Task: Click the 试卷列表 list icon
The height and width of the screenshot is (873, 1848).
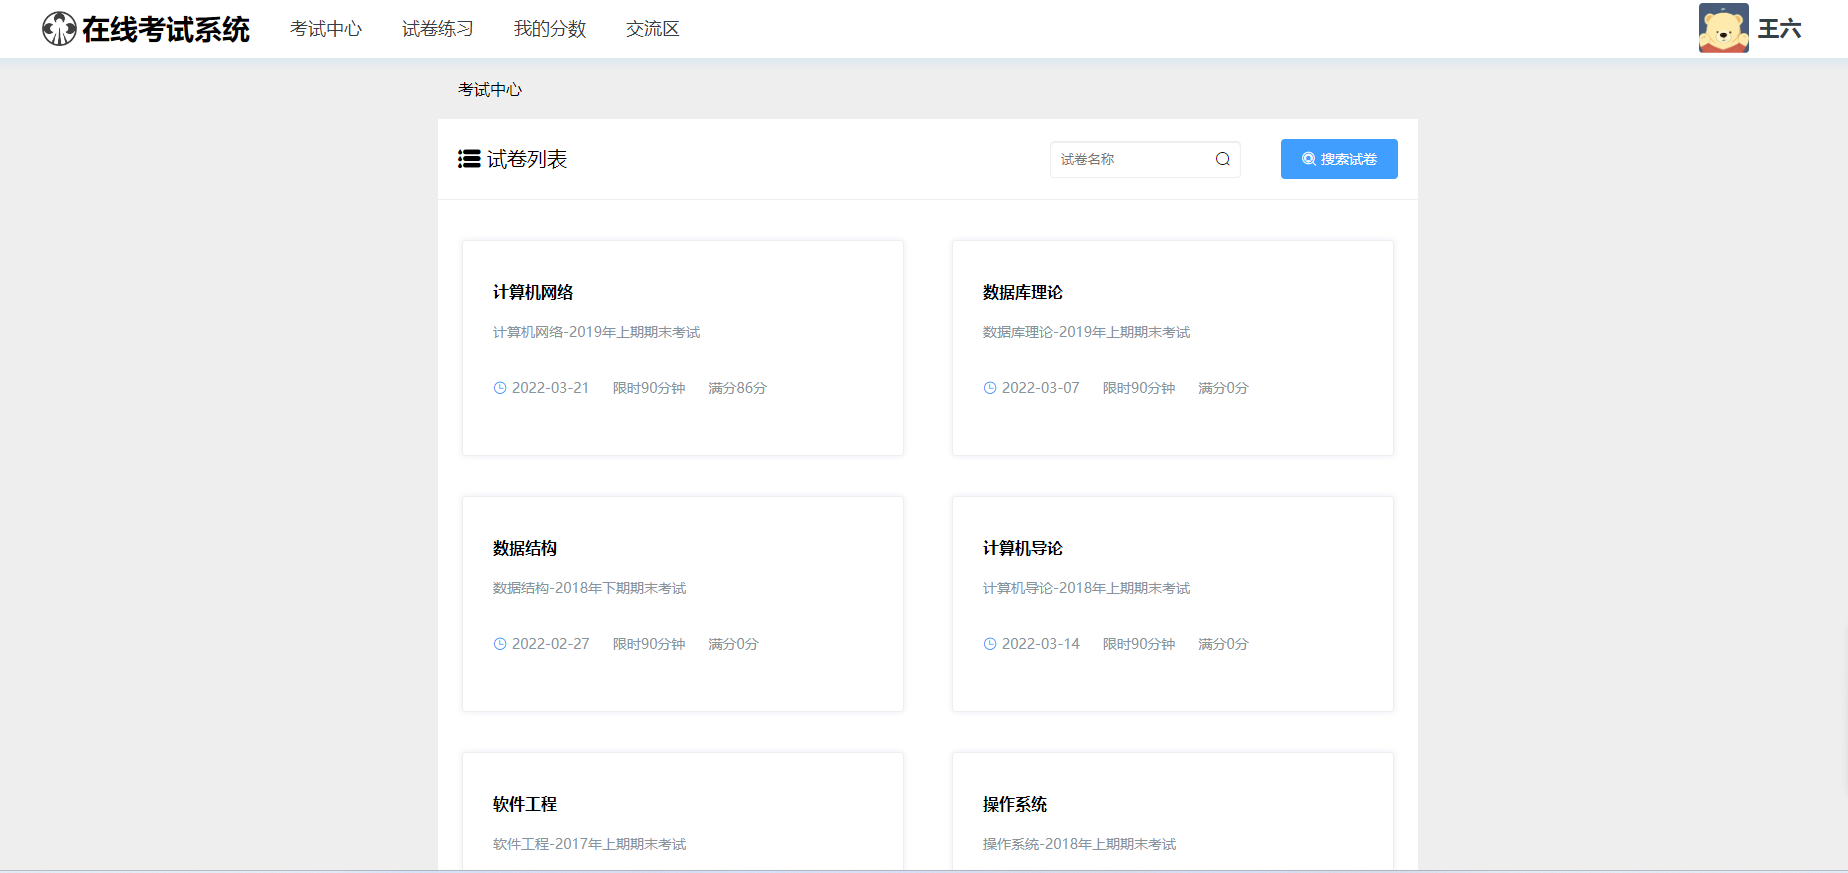Action: point(469,159)
